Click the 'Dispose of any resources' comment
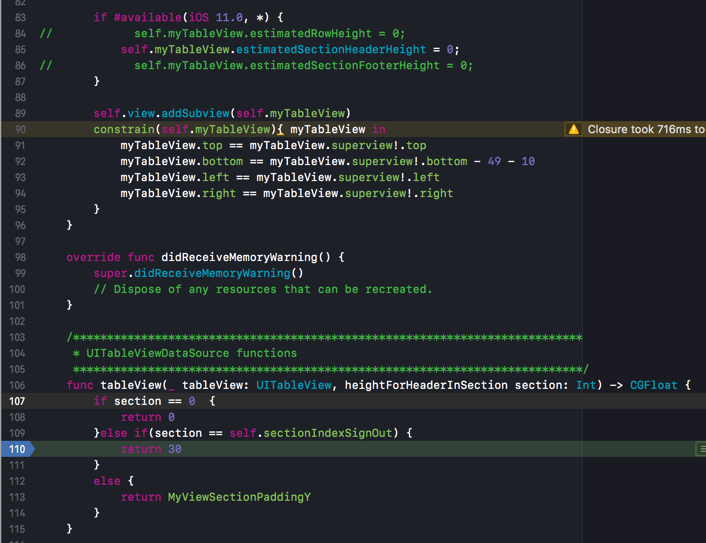The image size is (706, 543). point(263,290)
